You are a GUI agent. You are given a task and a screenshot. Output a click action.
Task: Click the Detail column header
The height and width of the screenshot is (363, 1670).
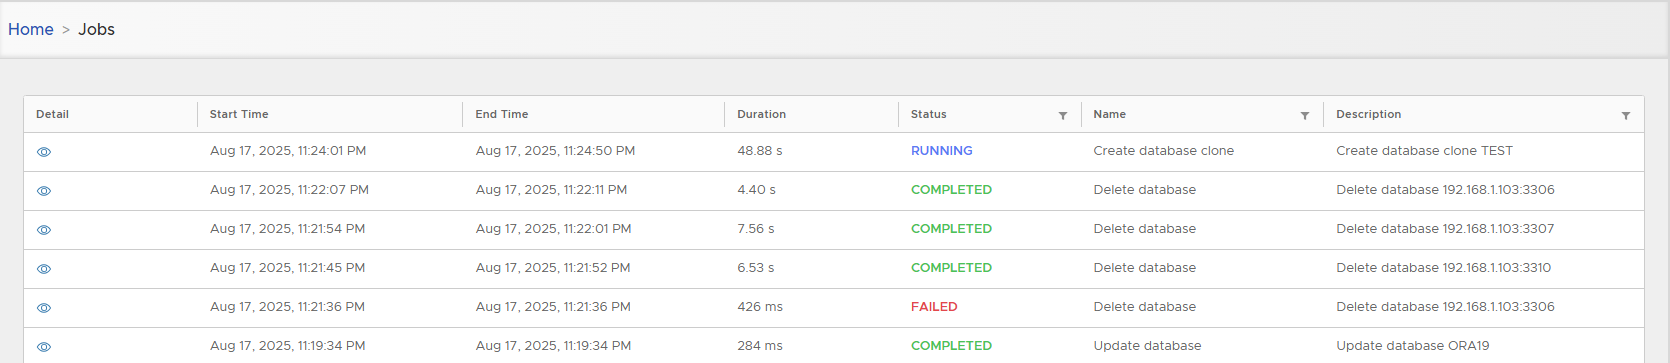tap(52, 114)
